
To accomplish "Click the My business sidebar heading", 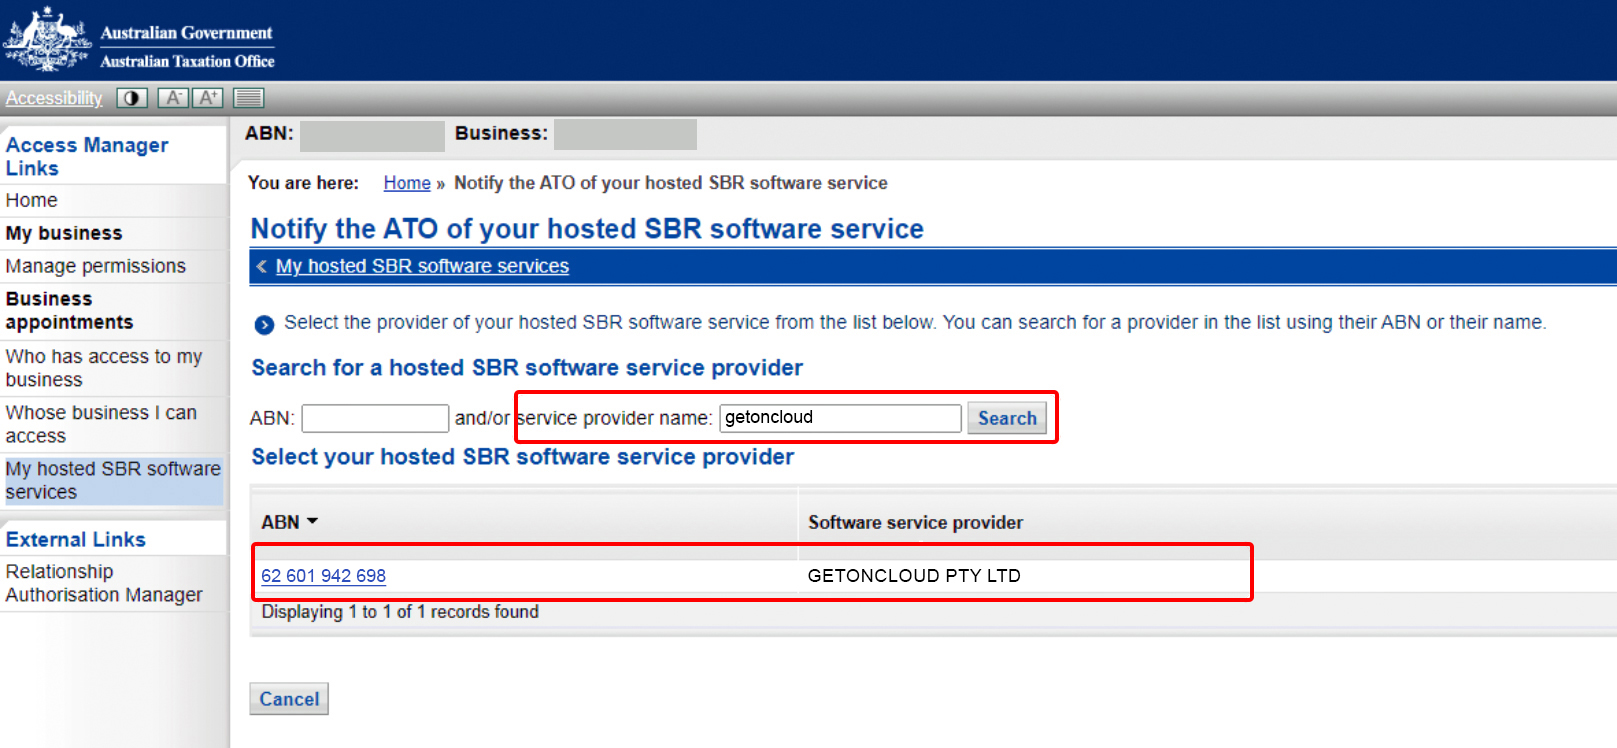I will pyautogui.click(x=64, y=233).
